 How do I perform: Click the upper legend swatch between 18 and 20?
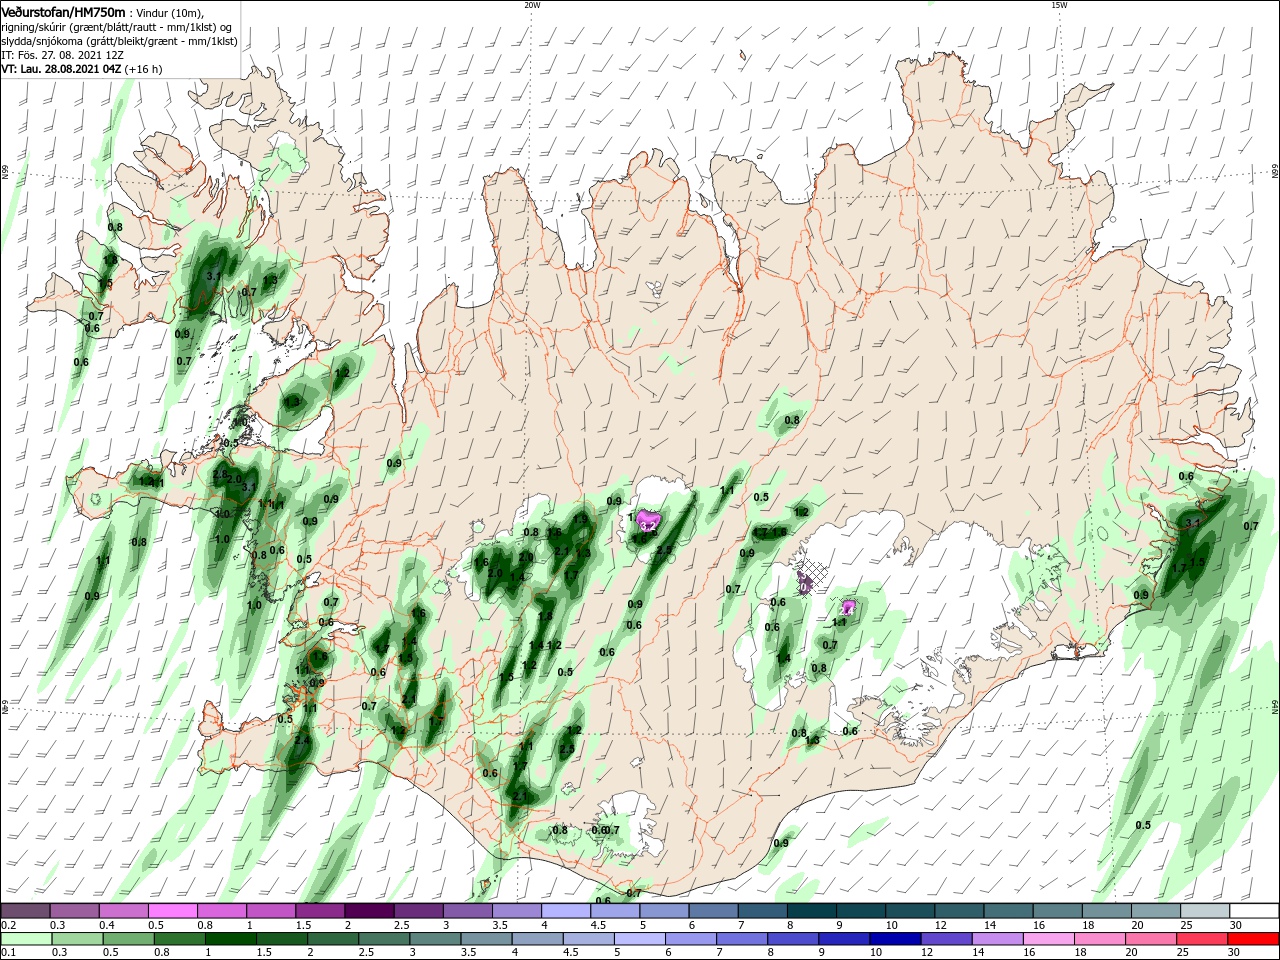1105,911
